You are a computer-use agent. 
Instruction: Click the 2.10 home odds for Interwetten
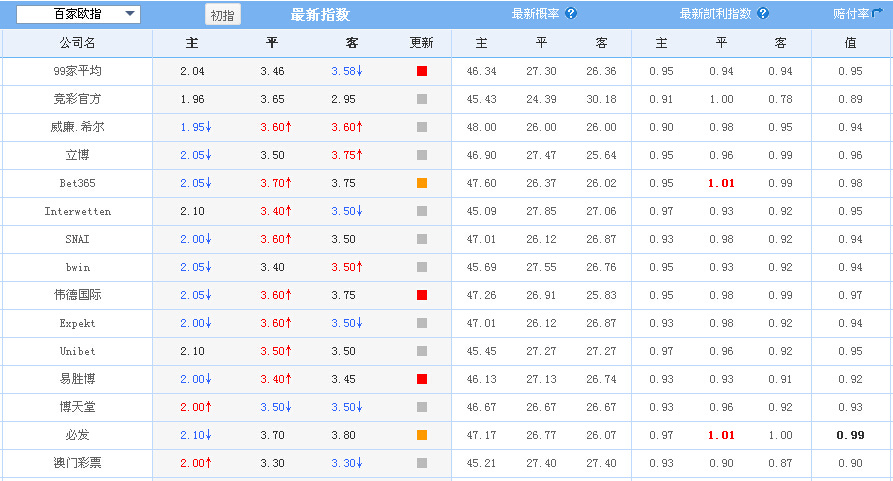[x=192, y=211]
